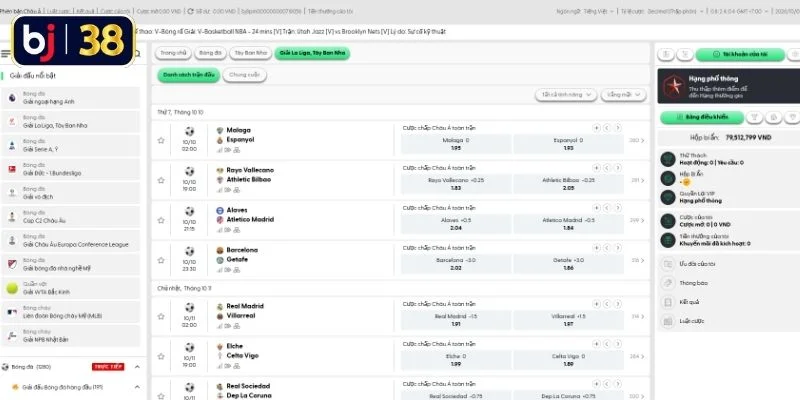The height and width of the screenshot is (400, 800).
Task: Switch to the Chung cuộc tab
Action: [x=244, y=75]
